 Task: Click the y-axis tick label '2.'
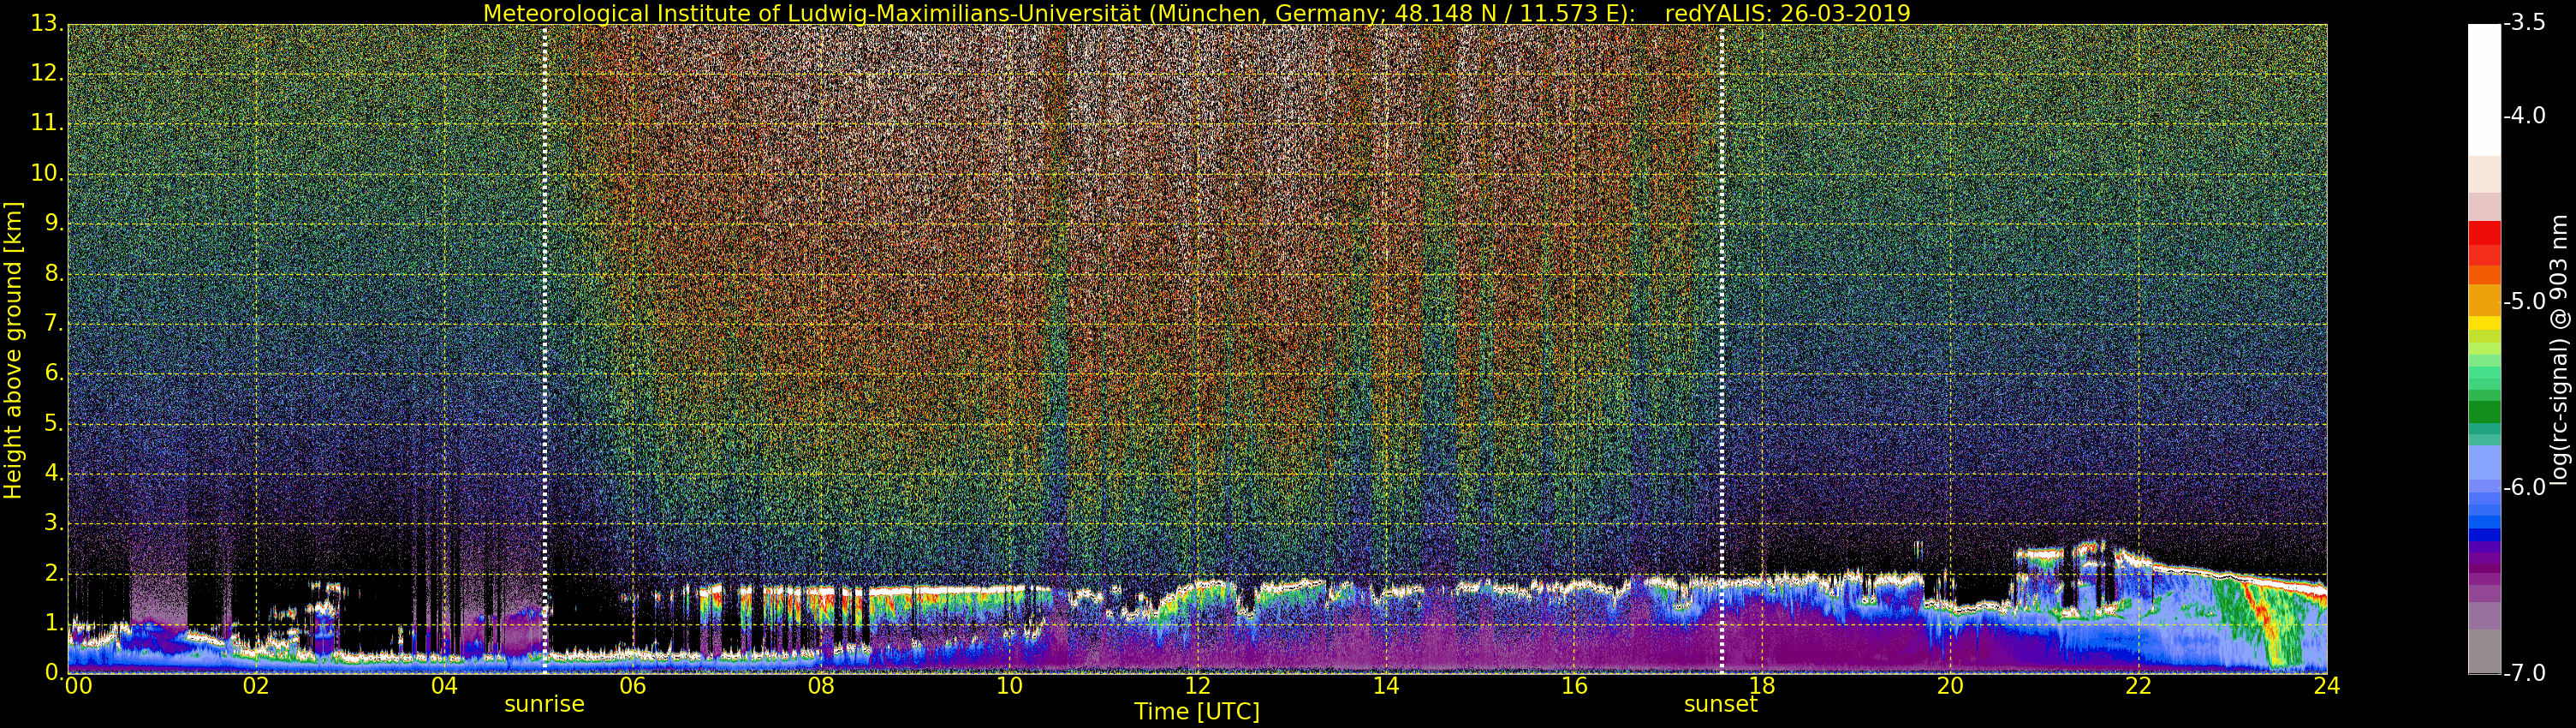pyautogui.click(x=54, y=573)
